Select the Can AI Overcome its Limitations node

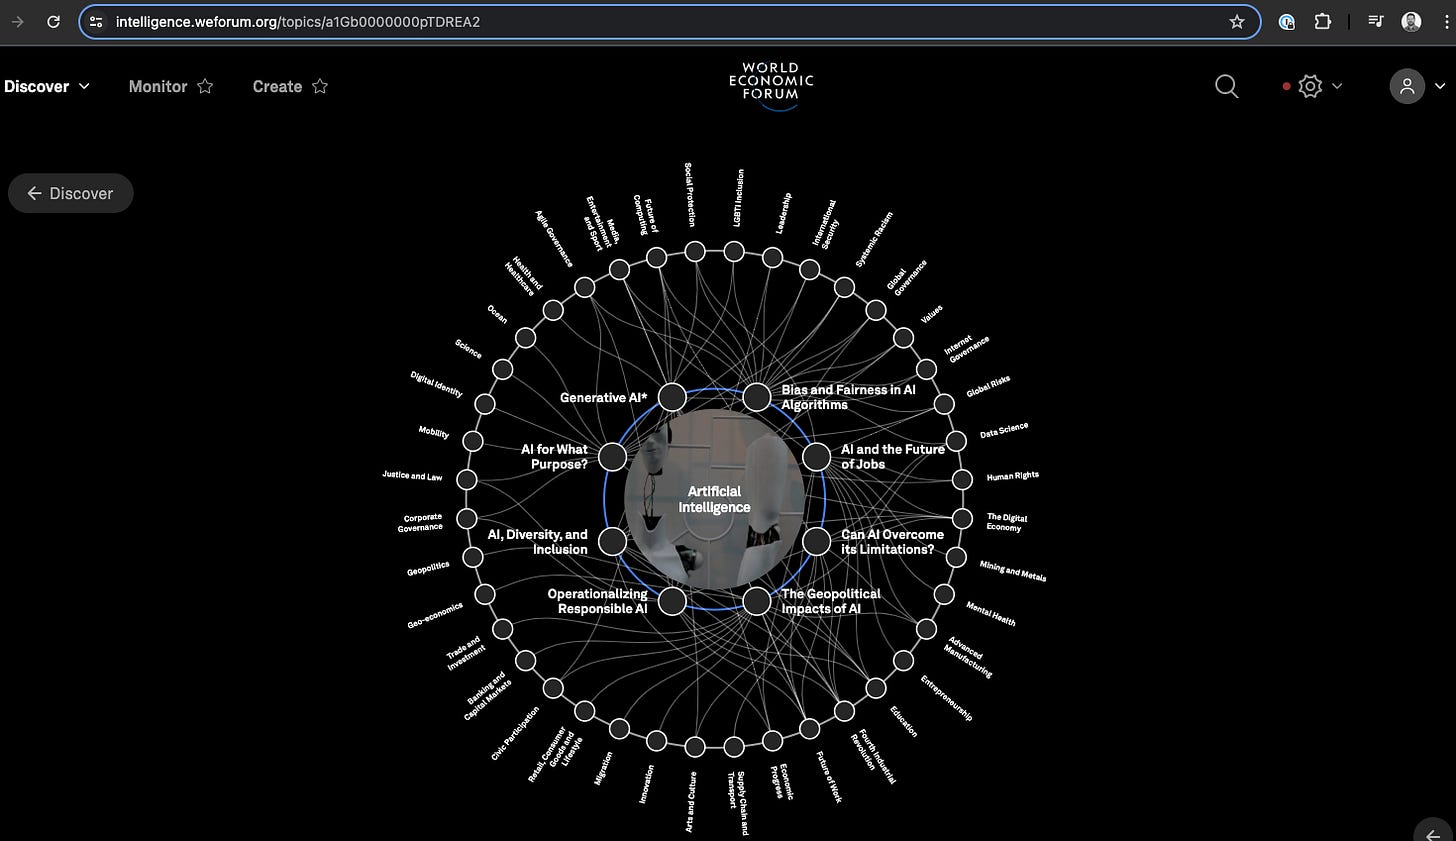[x=817, y=541]
